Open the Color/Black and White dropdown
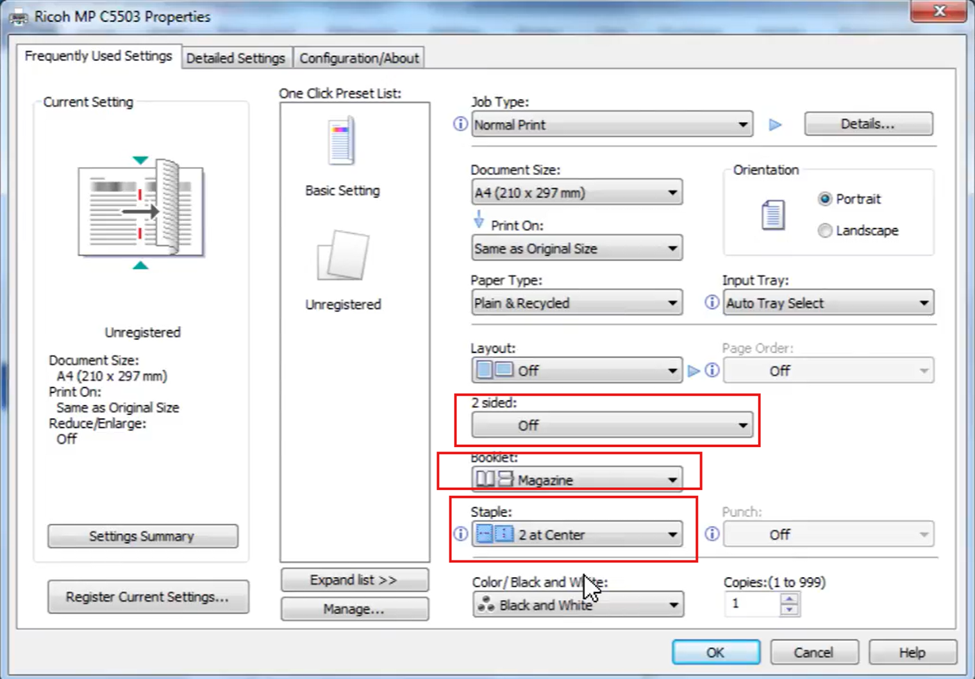975x679 pixels. coord(578,604)
